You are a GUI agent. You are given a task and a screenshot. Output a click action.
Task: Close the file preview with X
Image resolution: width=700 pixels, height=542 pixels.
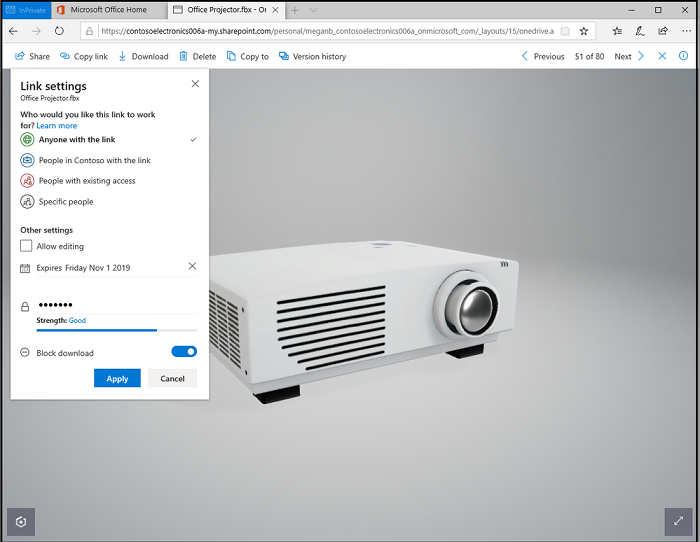pyautogui.click(x=662, y=56)
